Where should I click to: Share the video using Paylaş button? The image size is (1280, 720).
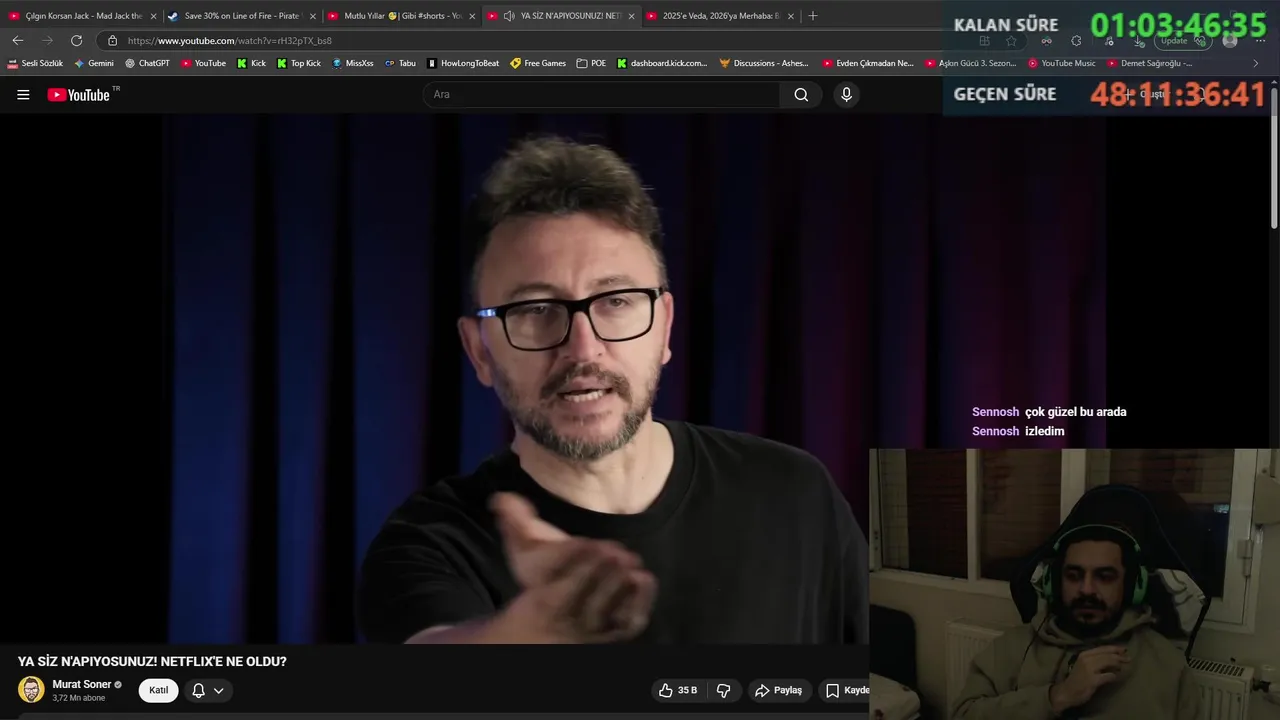pos(778,690)
